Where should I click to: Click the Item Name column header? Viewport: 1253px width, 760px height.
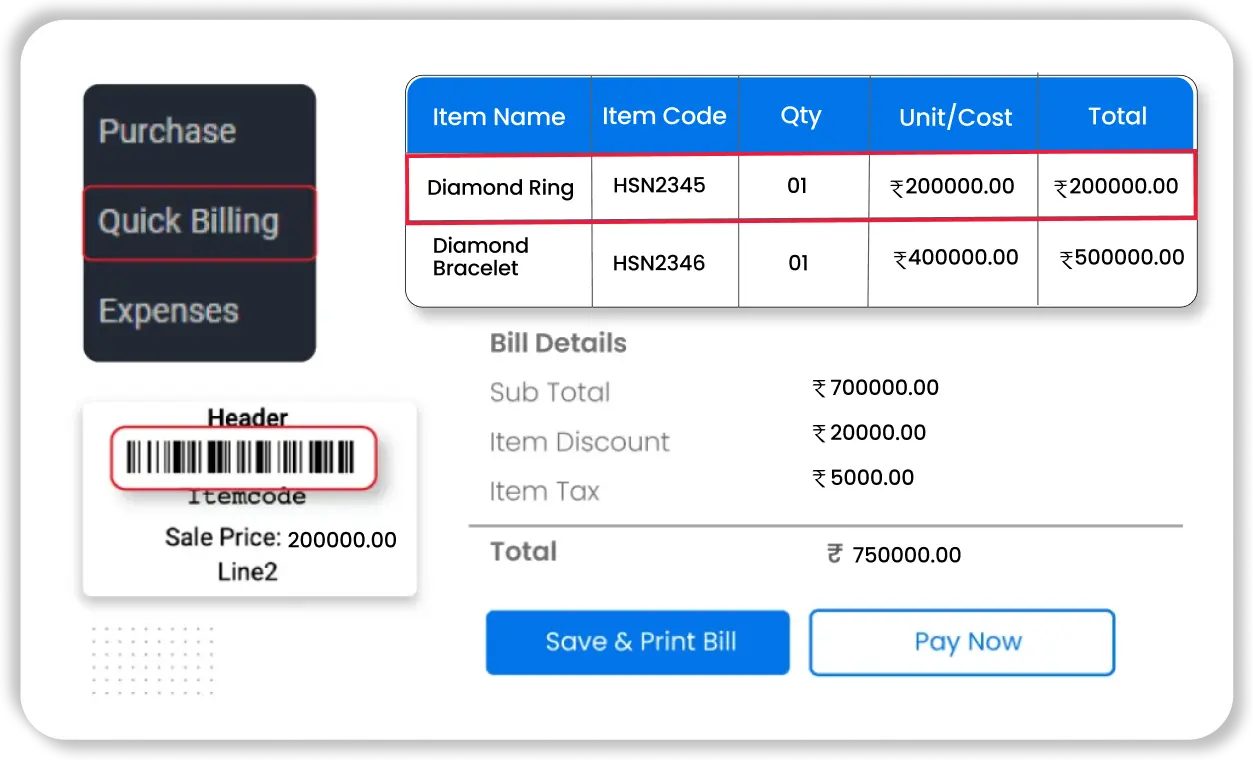(499, 115)
